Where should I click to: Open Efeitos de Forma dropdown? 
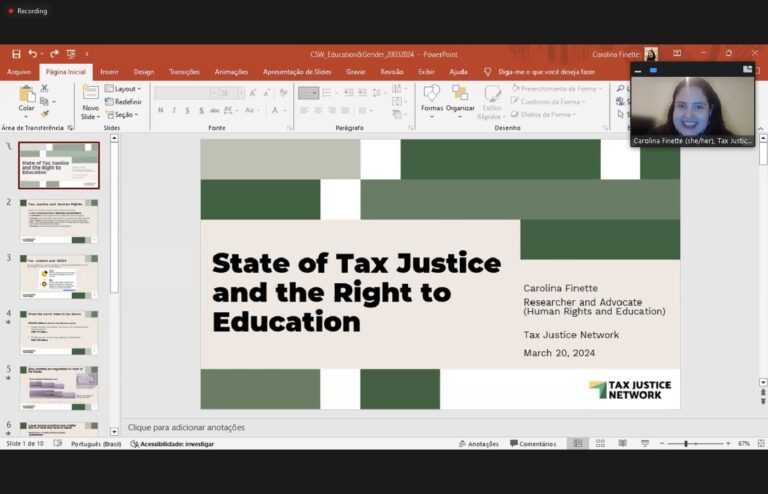543,114
